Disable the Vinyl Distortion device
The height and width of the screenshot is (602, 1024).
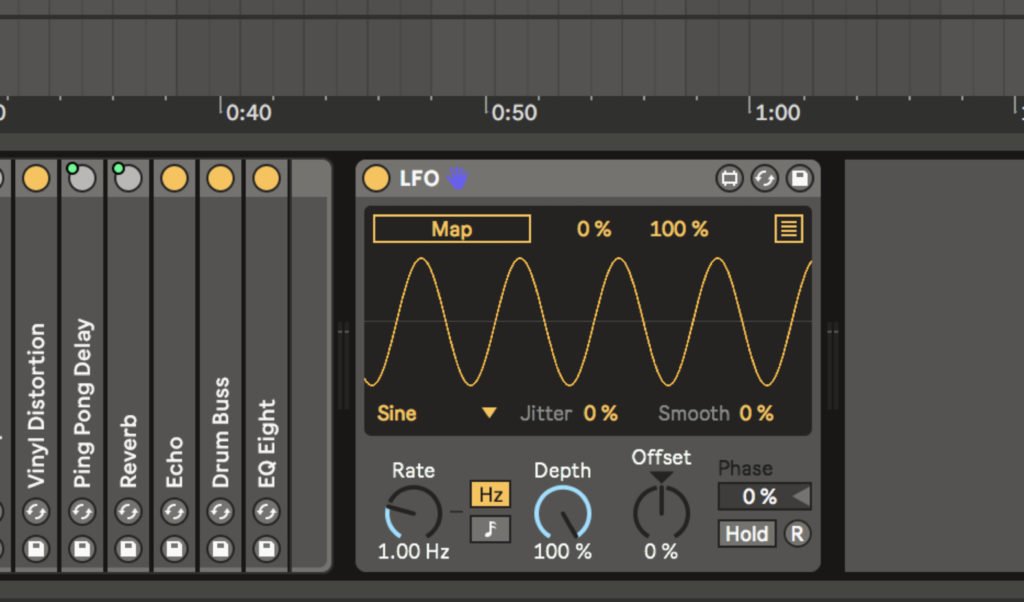[36, 179]
